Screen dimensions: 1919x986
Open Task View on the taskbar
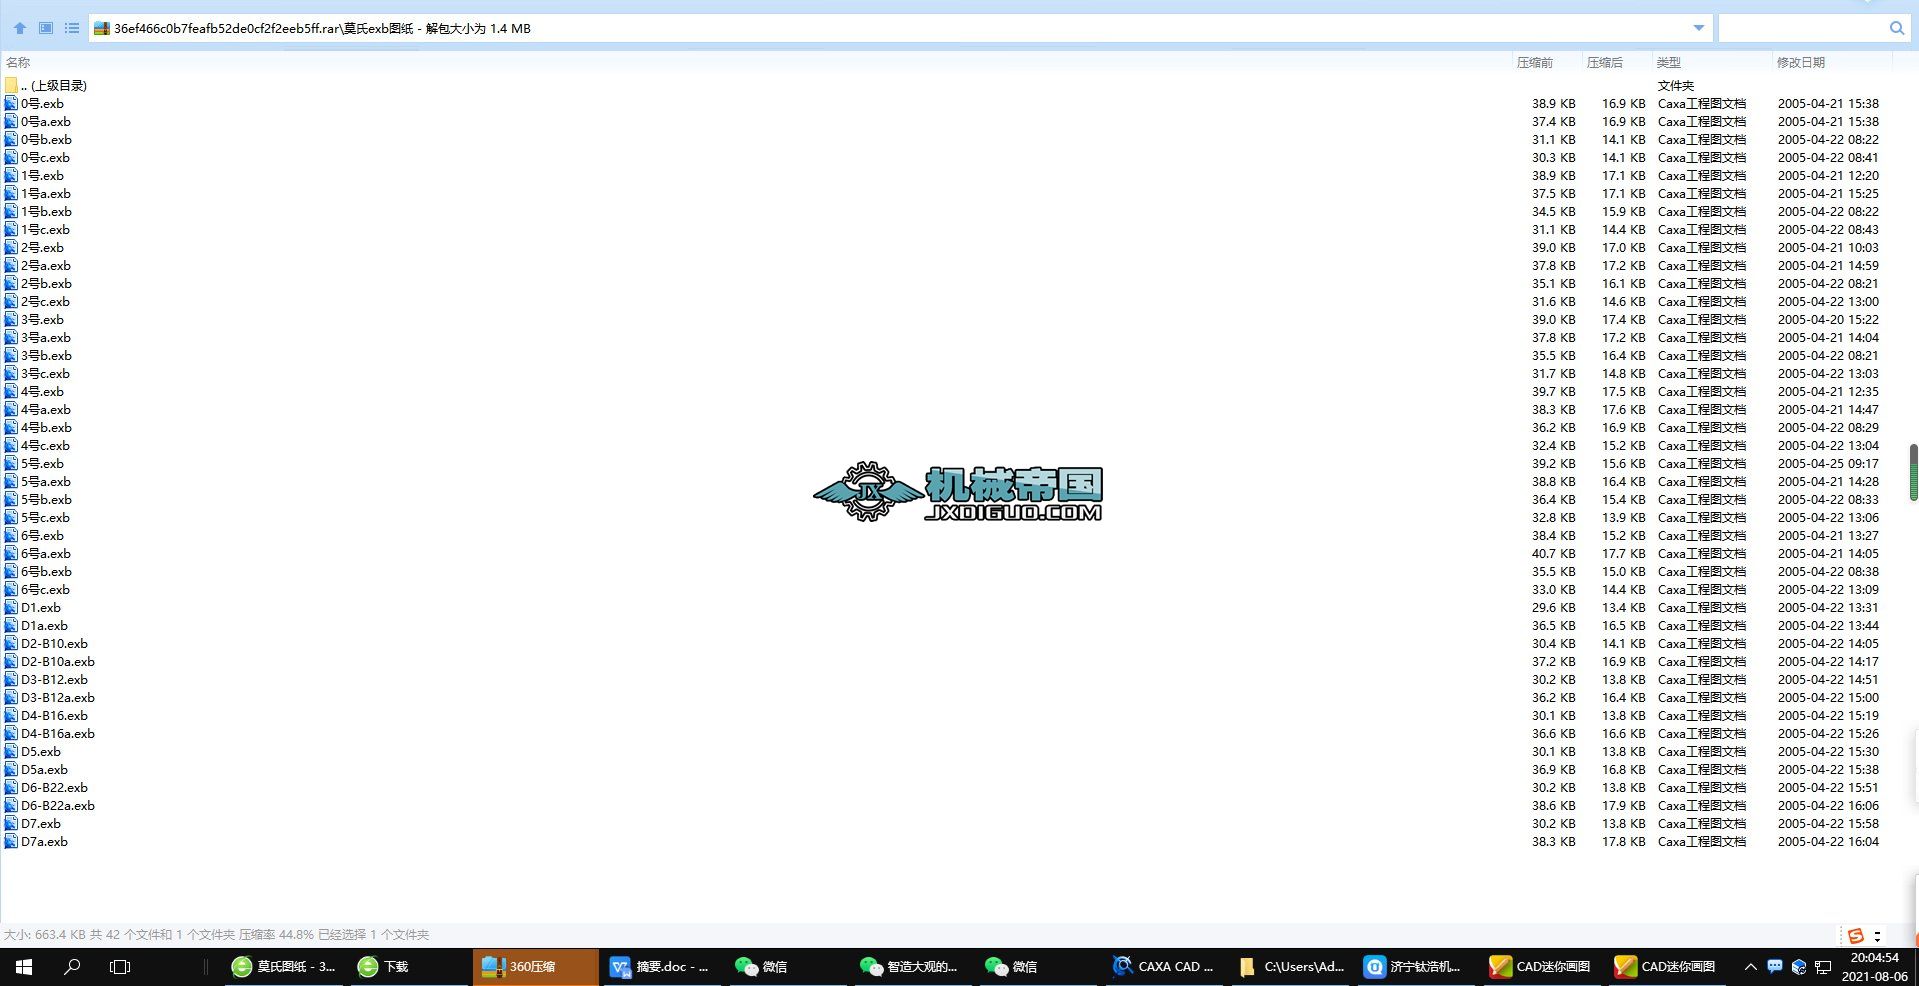pos(120,967)
